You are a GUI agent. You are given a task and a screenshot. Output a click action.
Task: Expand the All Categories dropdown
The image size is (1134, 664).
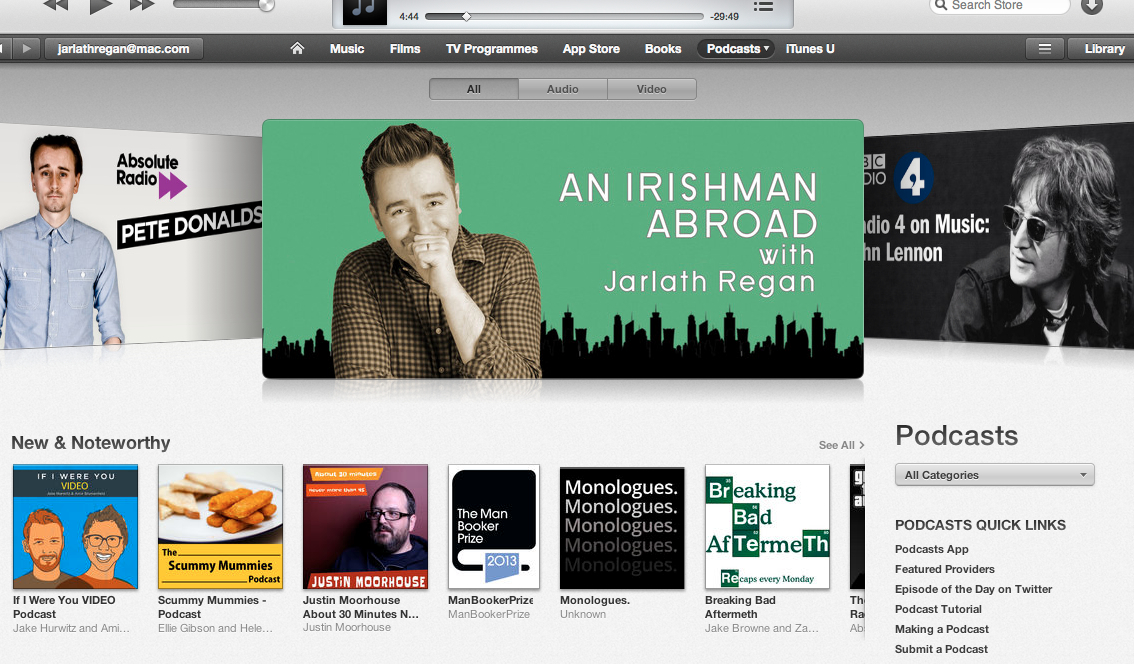tap(995, 474)
